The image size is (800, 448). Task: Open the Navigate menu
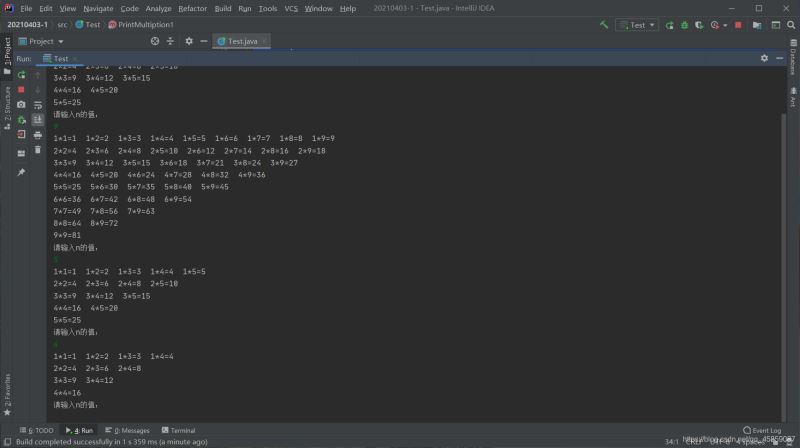[x=98, y=8]
